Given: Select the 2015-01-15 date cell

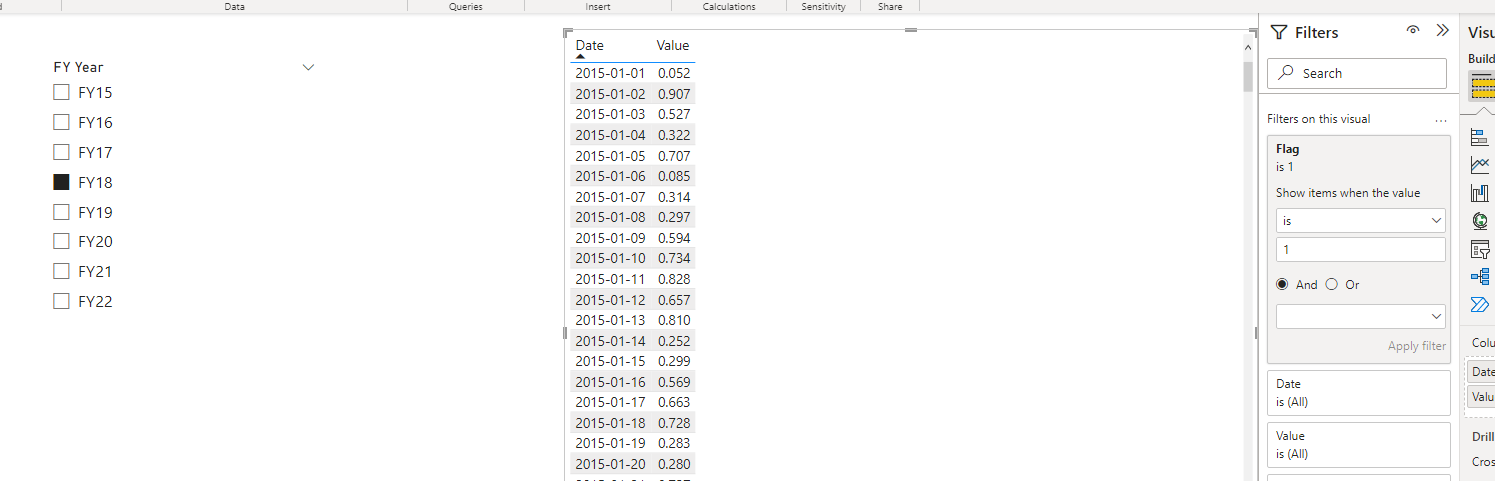Looking at the screenshot, I should tap(610, 361).
